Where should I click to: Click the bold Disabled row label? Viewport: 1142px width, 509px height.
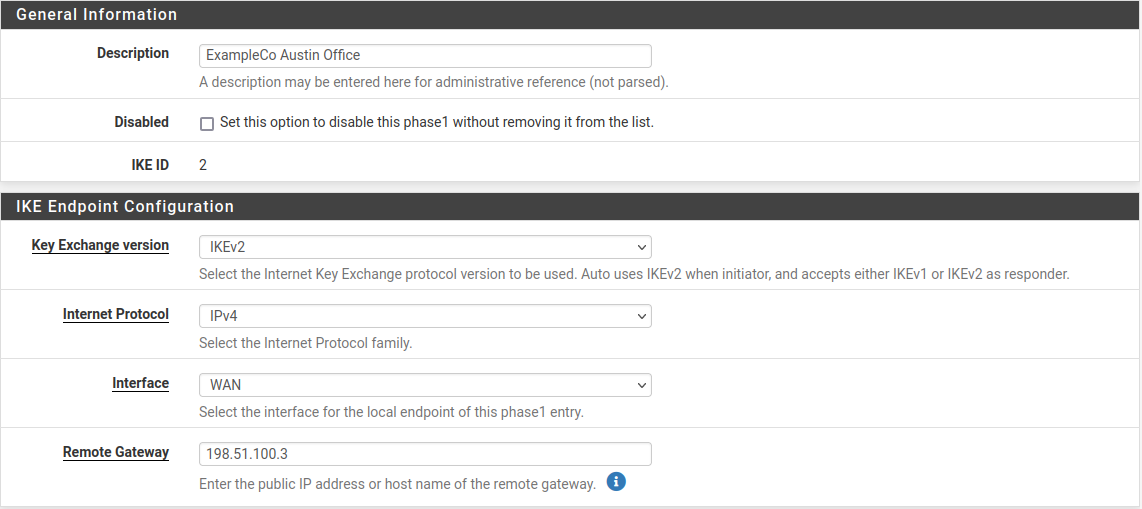141,122
